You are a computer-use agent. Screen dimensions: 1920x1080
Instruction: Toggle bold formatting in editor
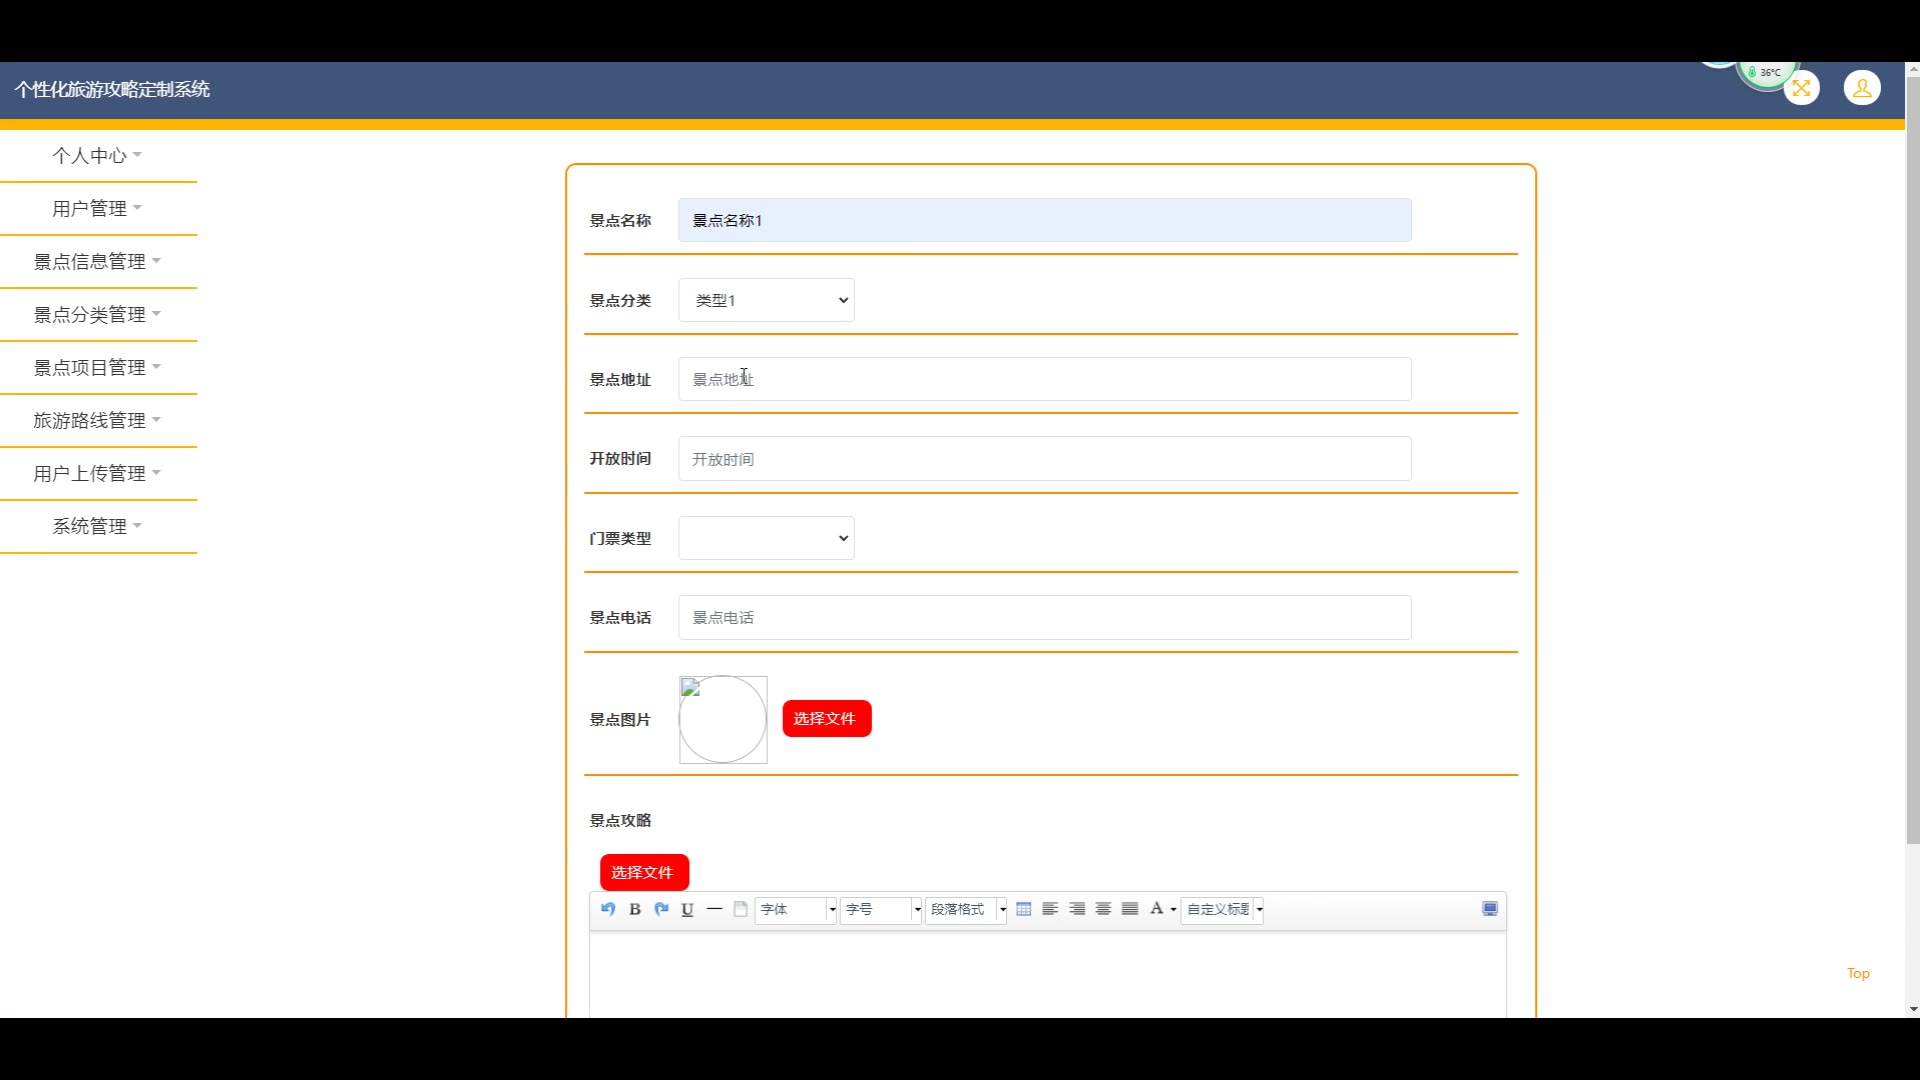[635, 909]
